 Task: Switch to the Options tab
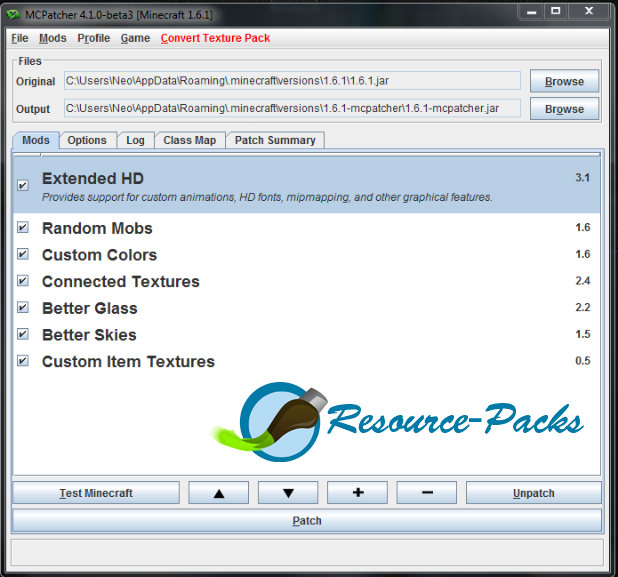tap(87, 140)
